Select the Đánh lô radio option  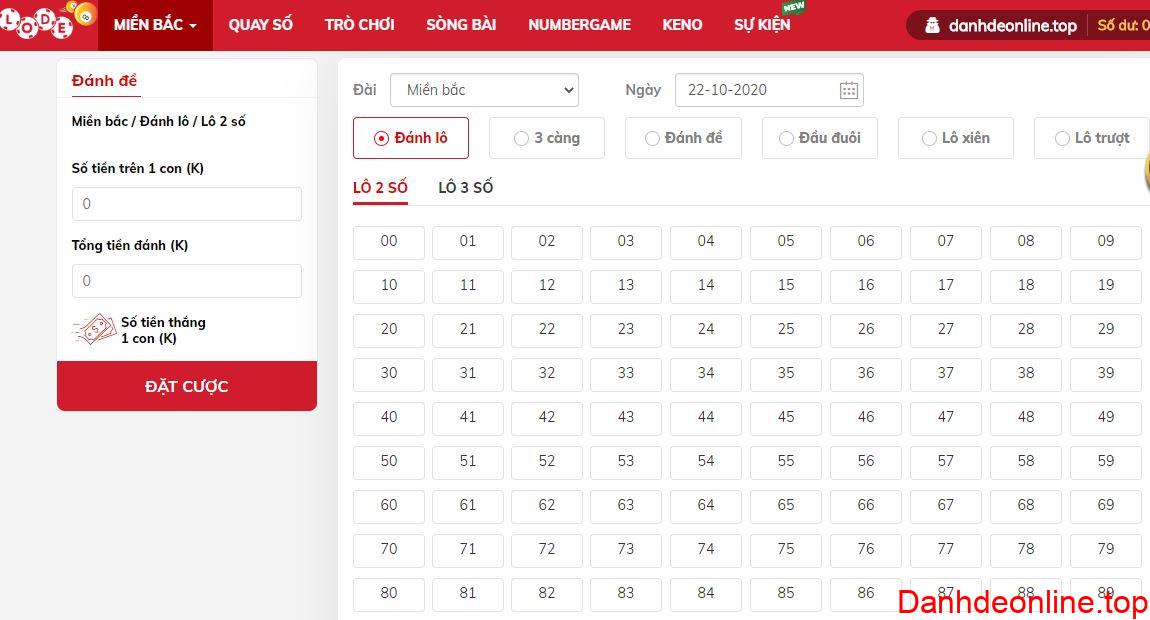[411, 138]
